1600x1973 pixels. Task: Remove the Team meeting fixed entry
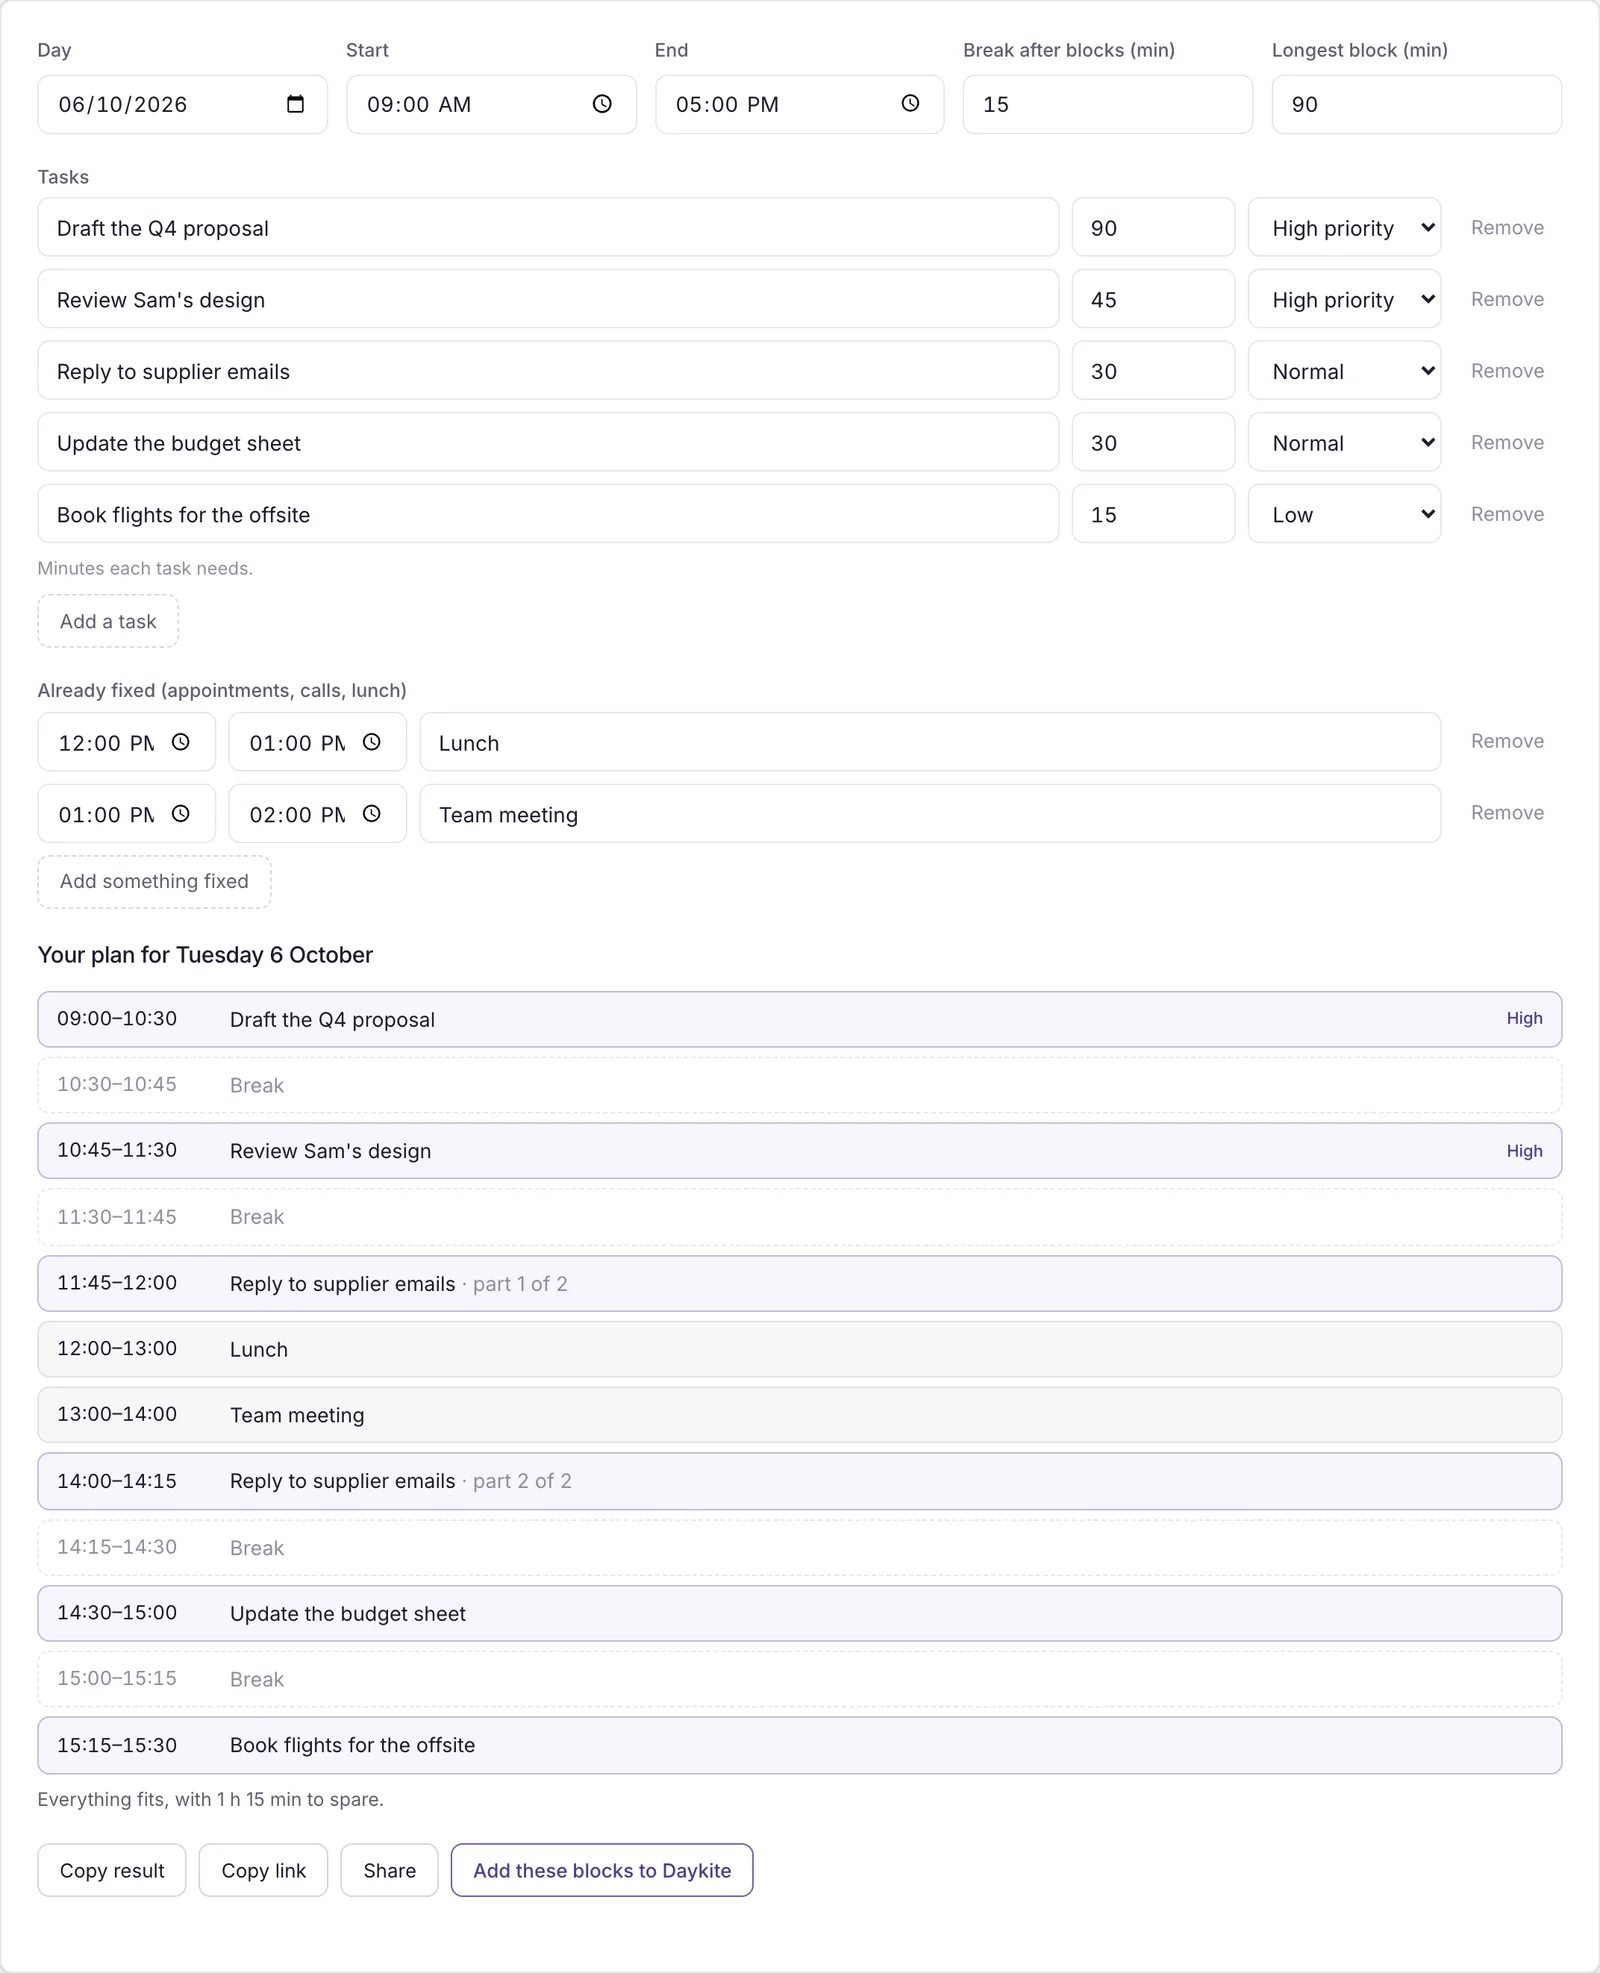point(1507,813)
